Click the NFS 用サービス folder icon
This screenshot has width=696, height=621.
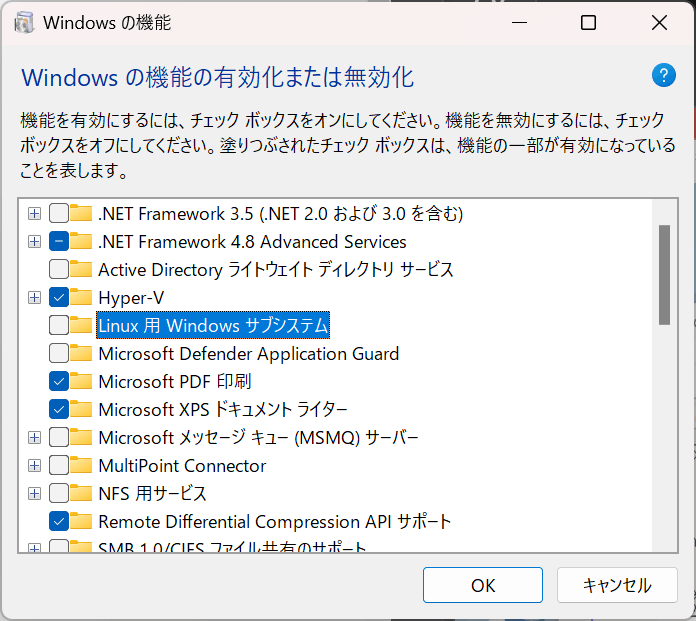[x=81, y=493]
